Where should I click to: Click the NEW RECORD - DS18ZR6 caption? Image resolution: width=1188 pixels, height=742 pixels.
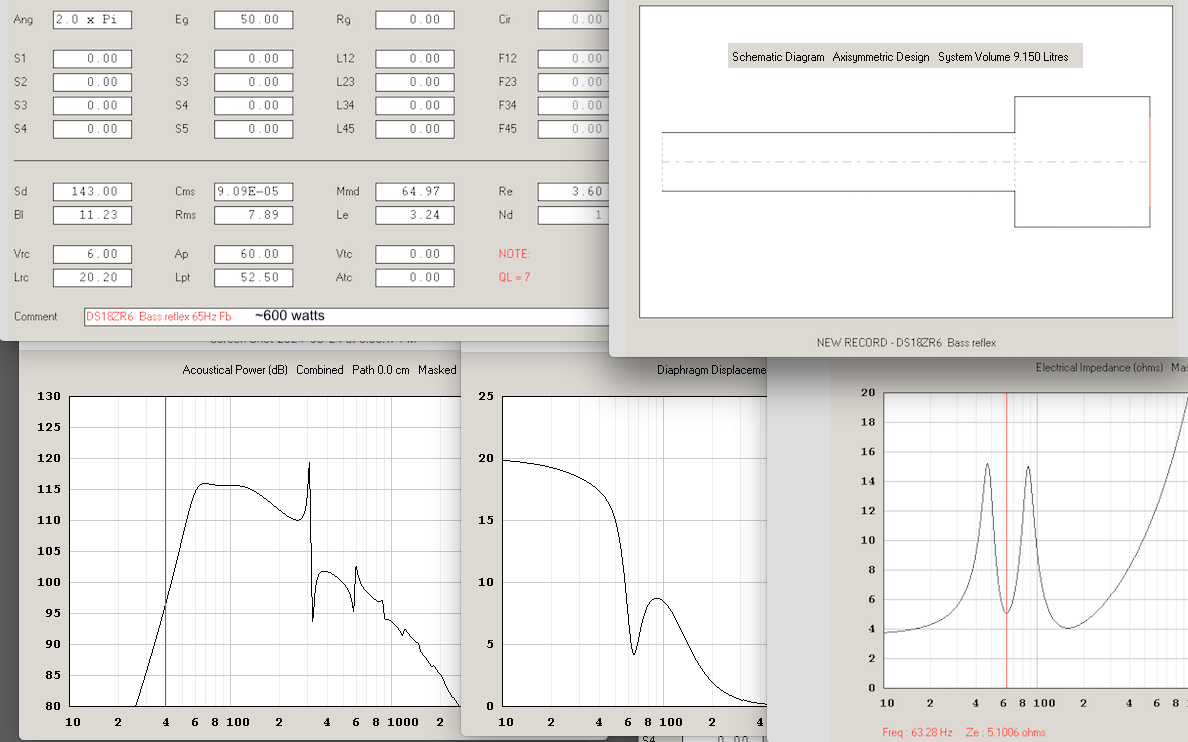click(906, 343)
